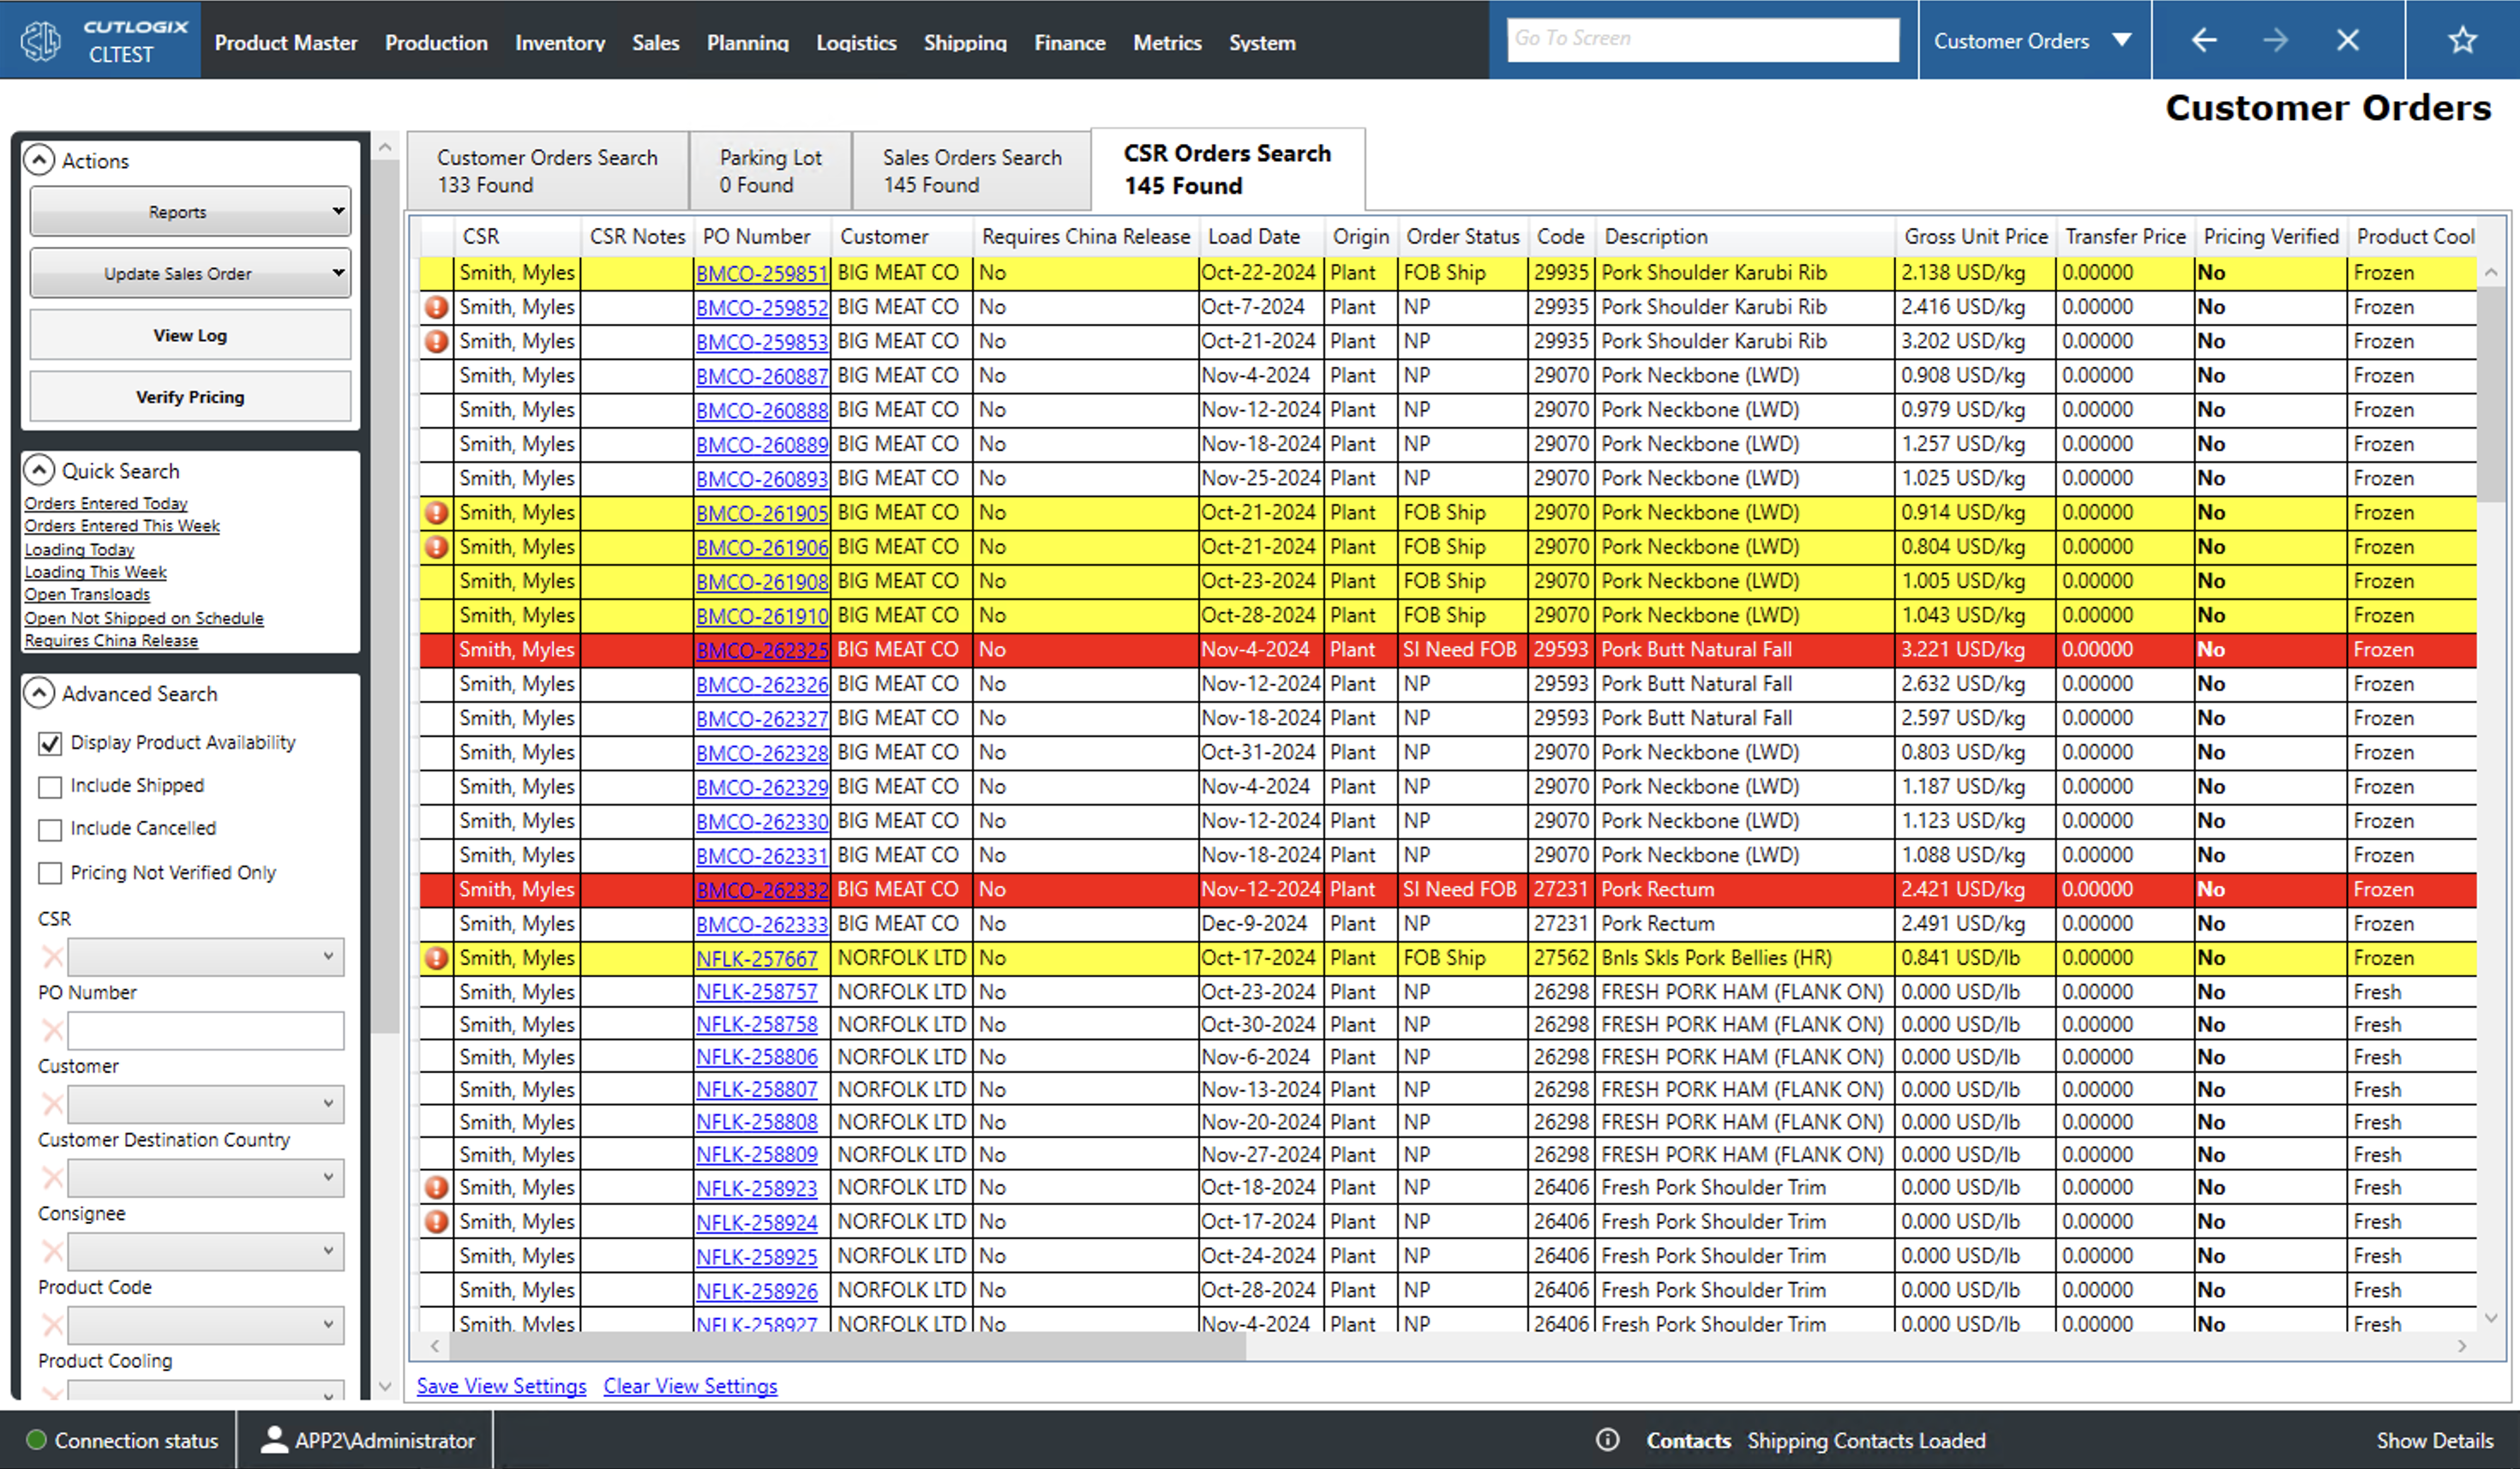Switch to Sales Orders Search tab
The image size is (2520, 1469).
pos(971,170)
